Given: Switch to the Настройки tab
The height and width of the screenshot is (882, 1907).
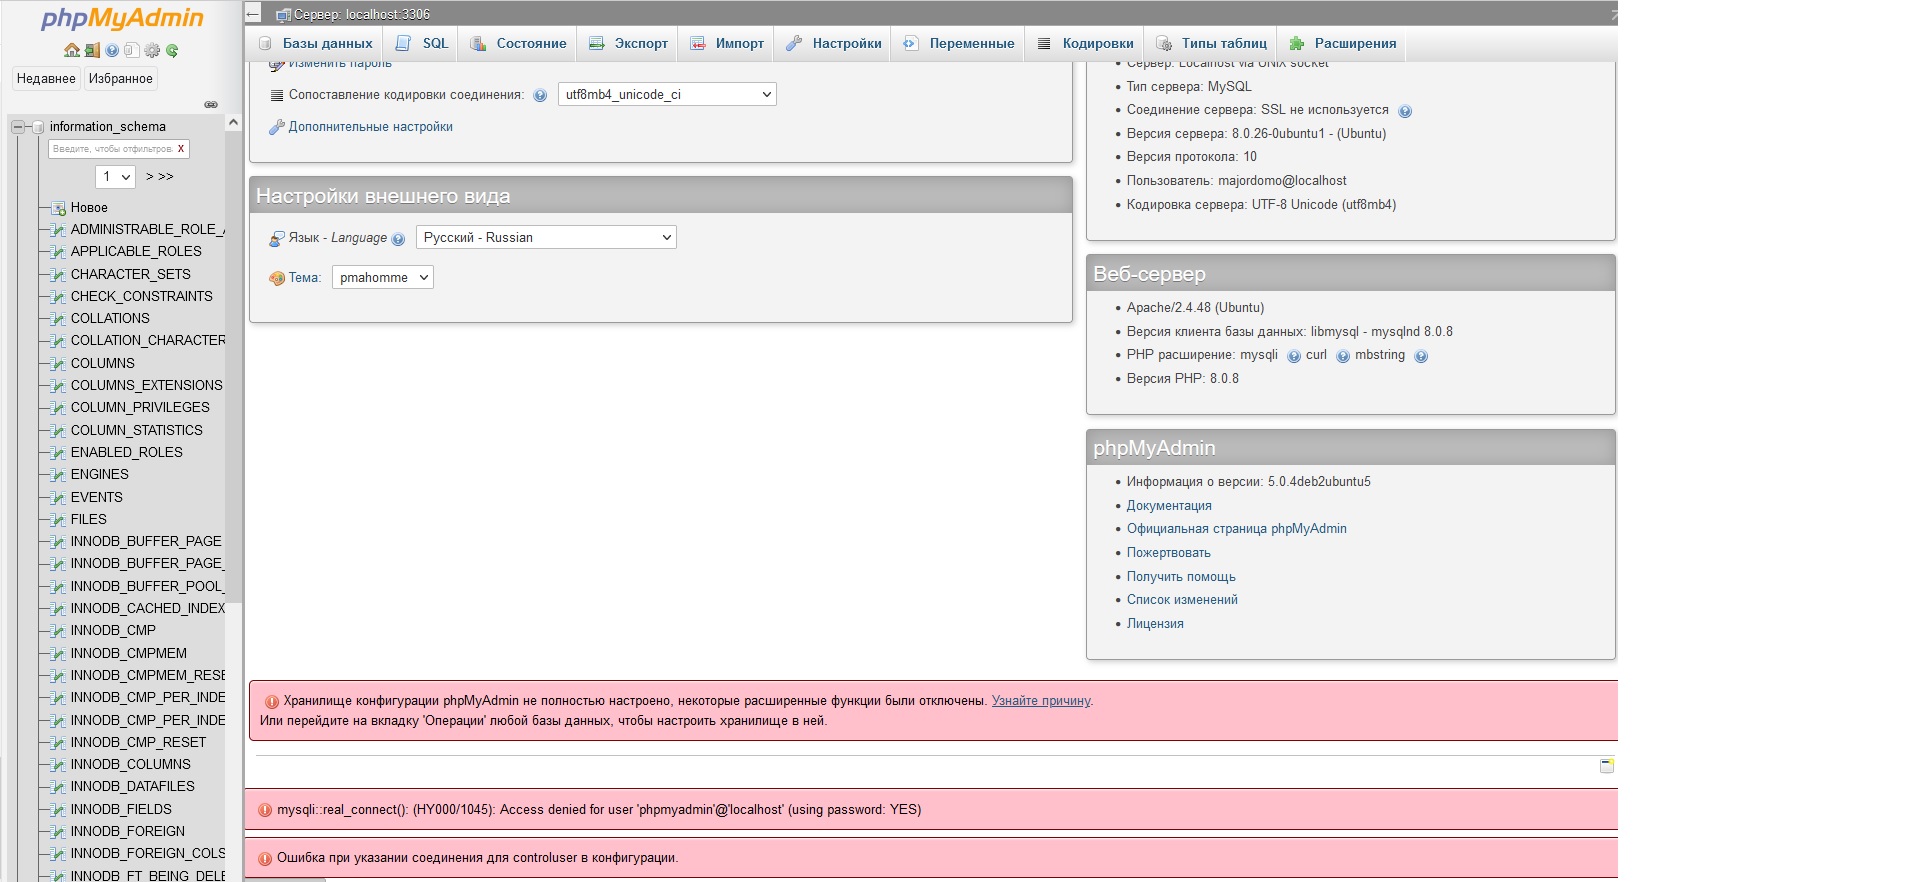Looking at the screenshot, I should pyautogui.click(x=834, y=44).
